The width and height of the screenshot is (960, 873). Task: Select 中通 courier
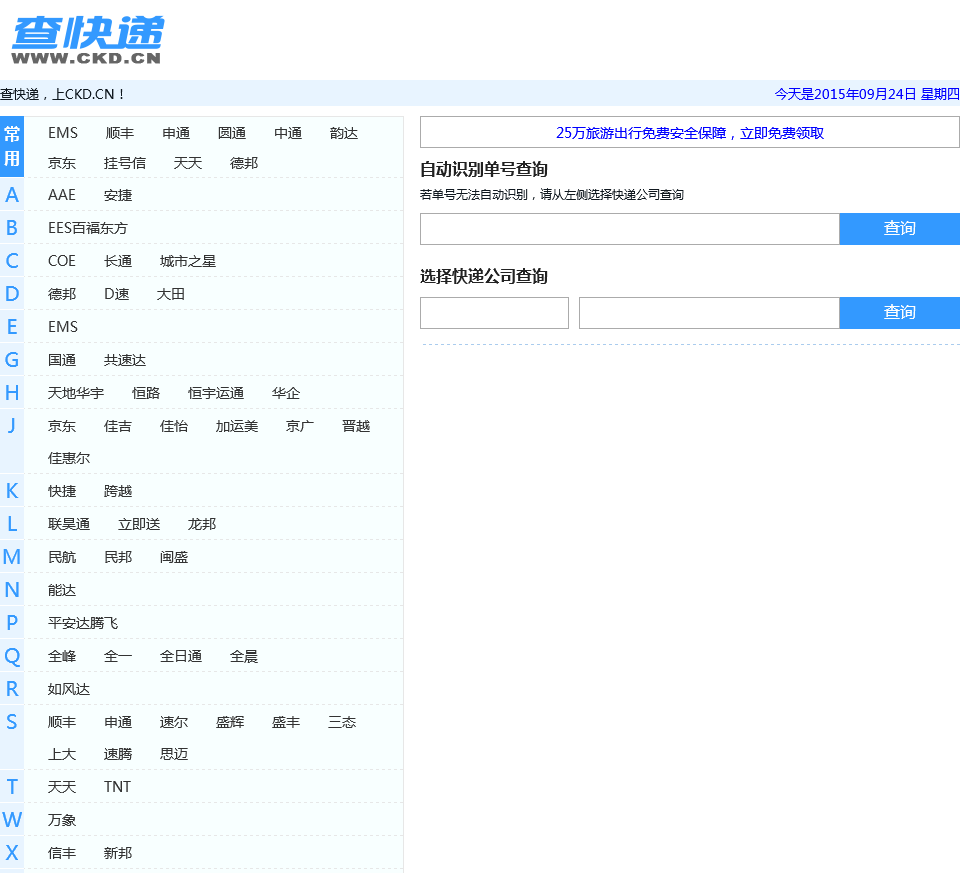point(288,133)
